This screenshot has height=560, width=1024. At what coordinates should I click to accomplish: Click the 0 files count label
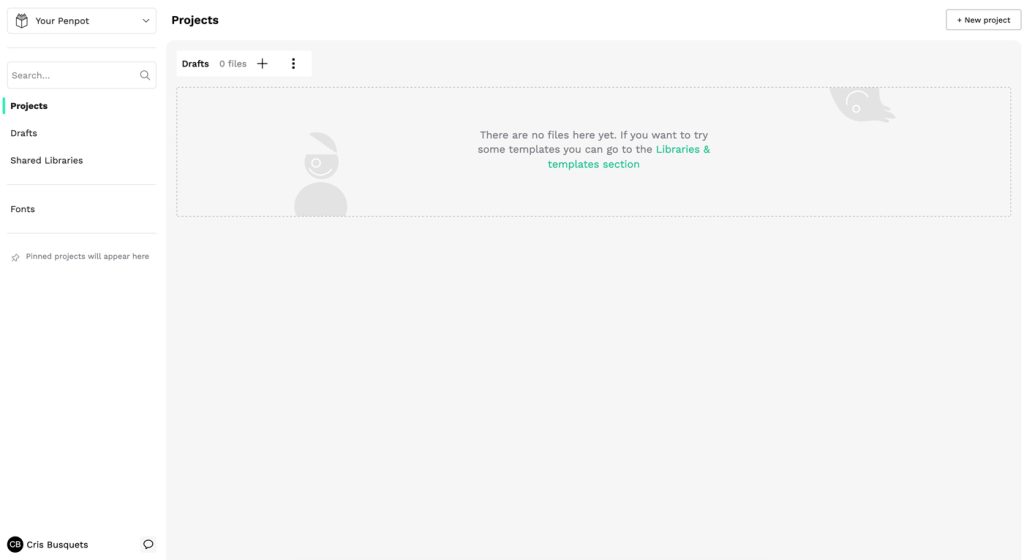[233, 64]
